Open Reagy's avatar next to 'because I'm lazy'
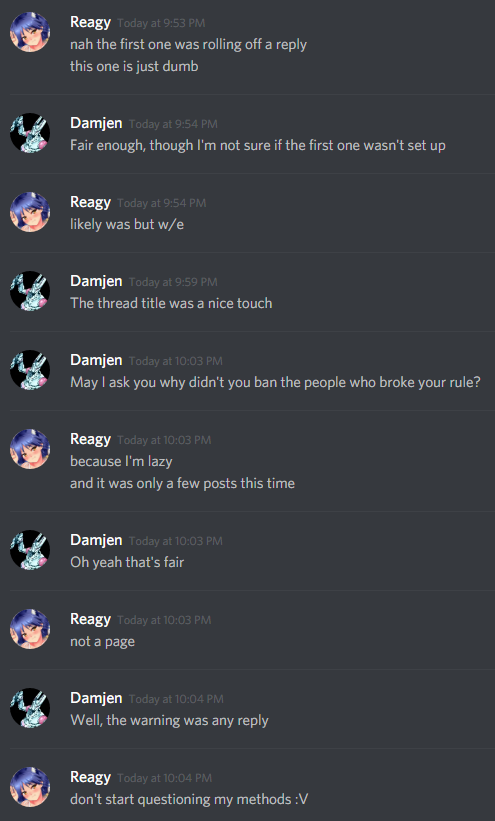Image resolution: width=495 pixels, height=821 pixels. click(30, 449)
